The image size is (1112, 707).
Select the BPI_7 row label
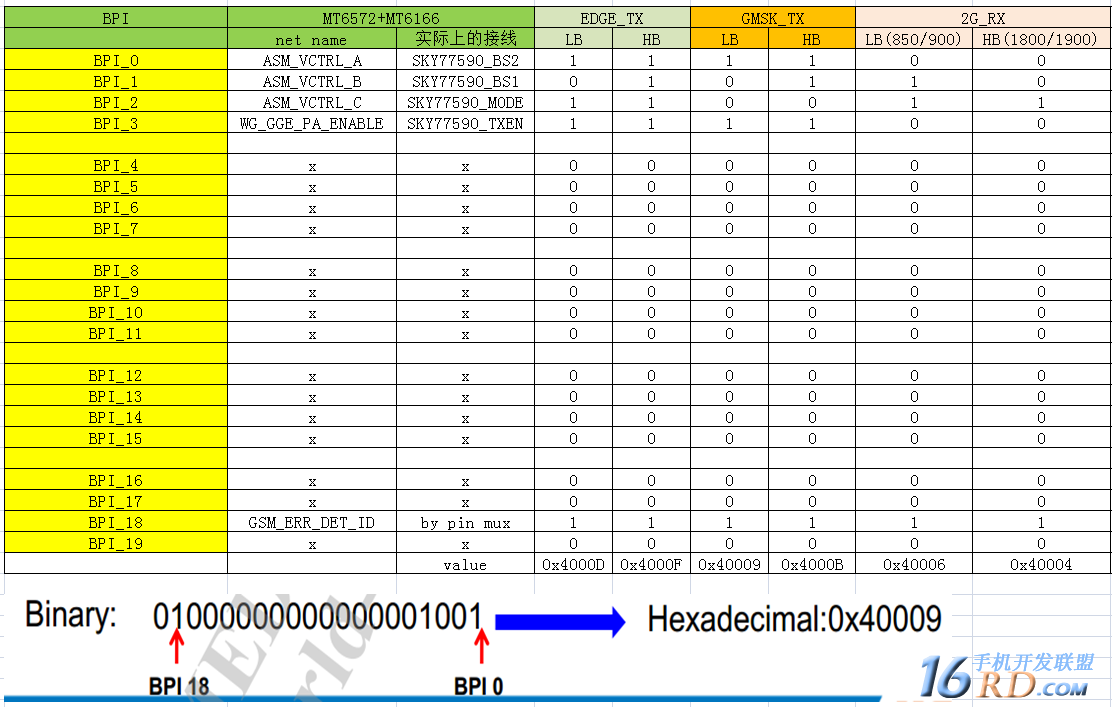[116, 228]
